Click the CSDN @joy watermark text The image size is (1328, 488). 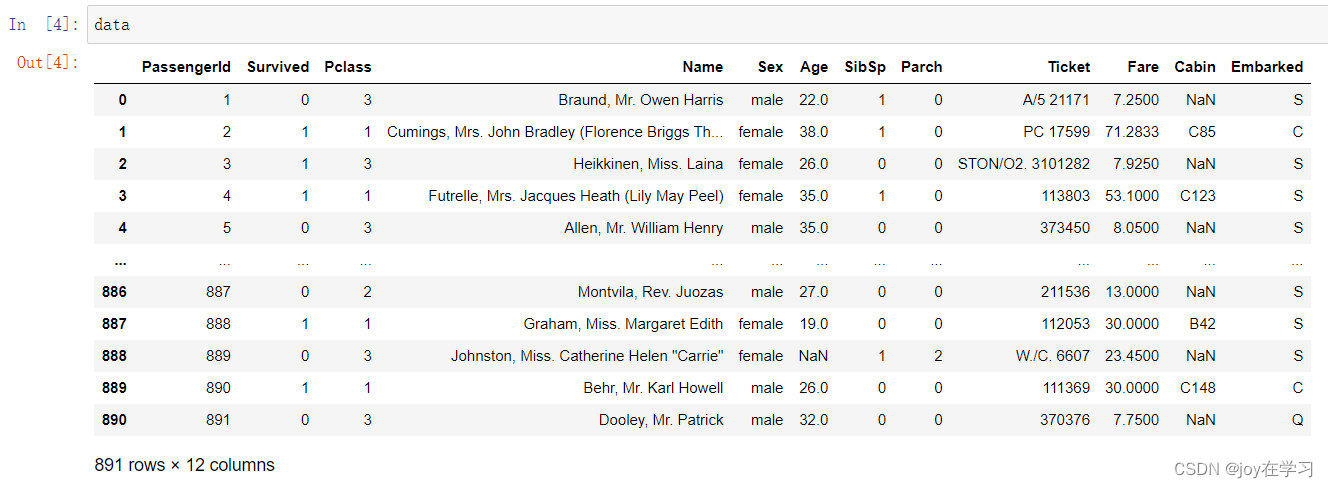[x=1243, y=469]
